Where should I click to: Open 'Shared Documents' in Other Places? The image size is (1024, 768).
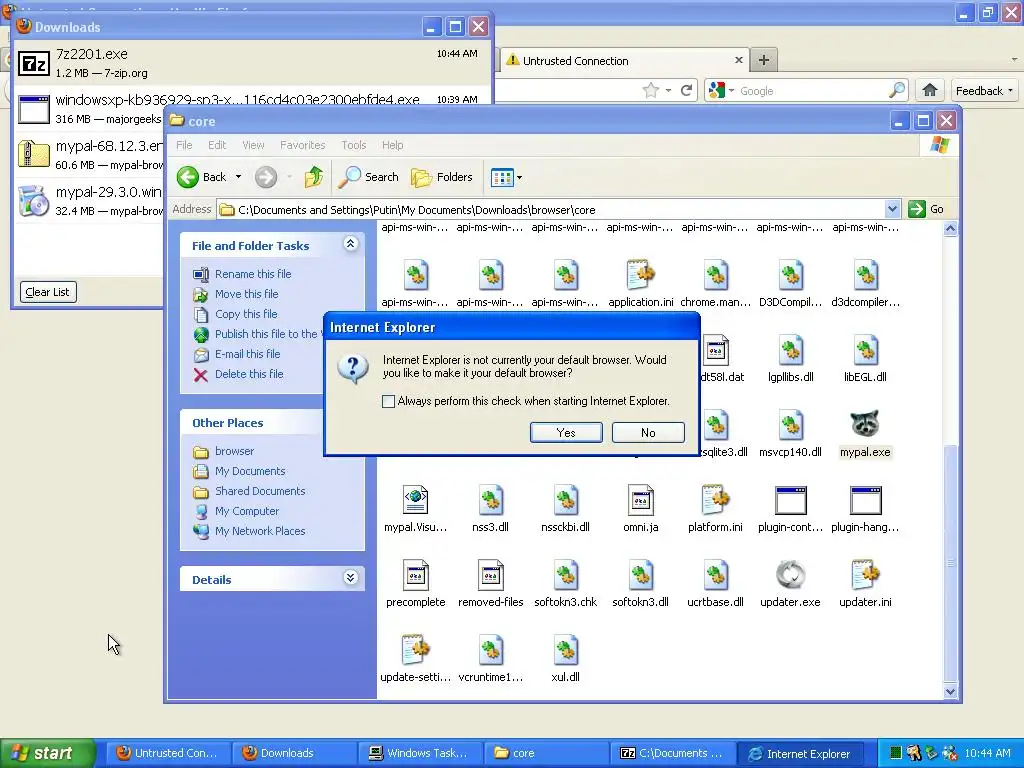(260, 491)
